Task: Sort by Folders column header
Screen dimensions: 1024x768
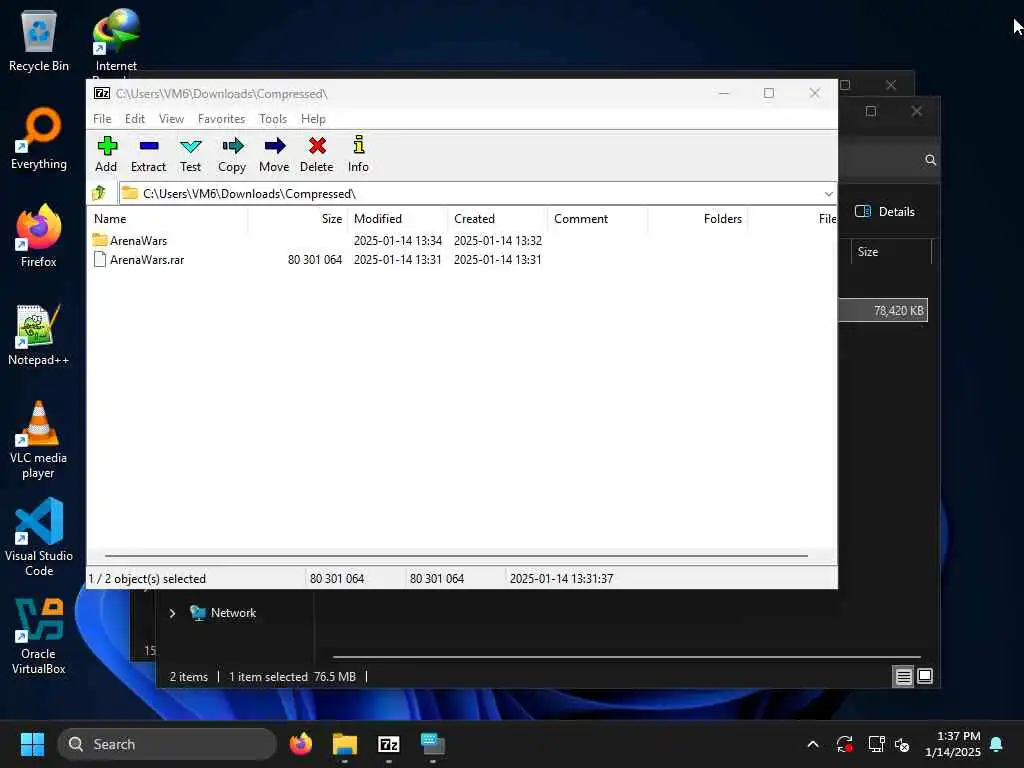Action: (x=697, y=219)
